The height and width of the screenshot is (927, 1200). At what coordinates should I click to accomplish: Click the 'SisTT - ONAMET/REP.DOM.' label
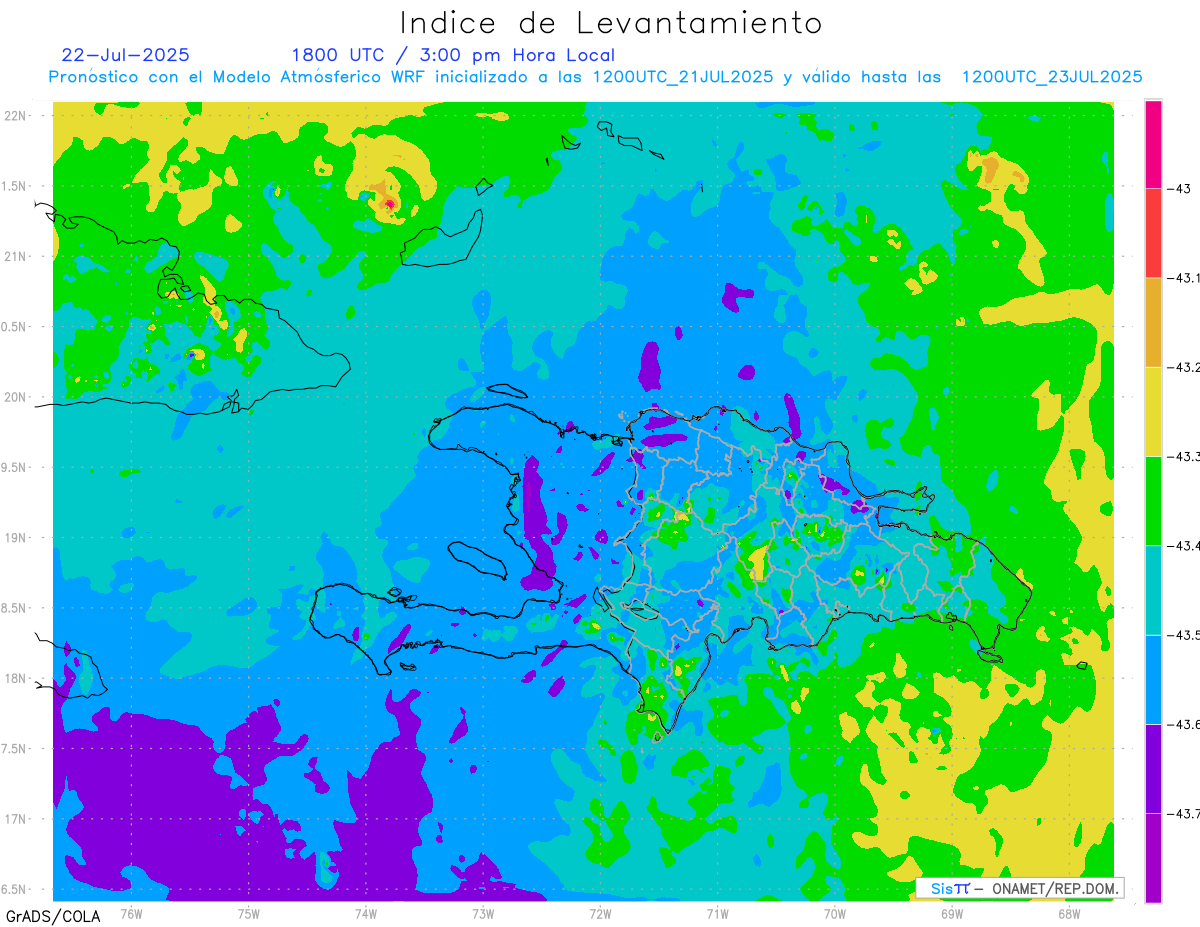(1020, 888)
